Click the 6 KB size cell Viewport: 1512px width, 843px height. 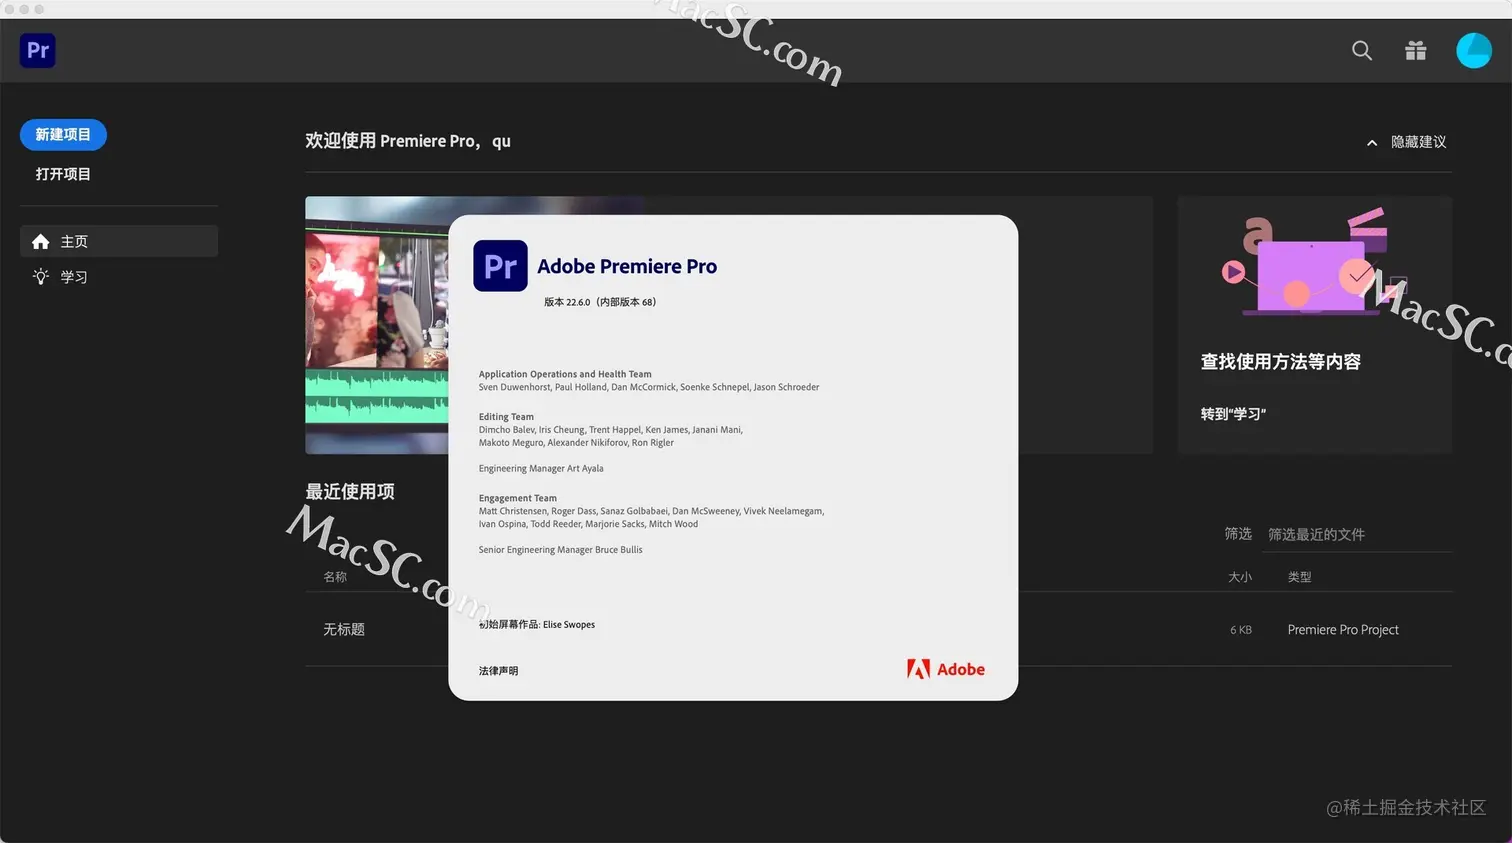[1241, 630]
